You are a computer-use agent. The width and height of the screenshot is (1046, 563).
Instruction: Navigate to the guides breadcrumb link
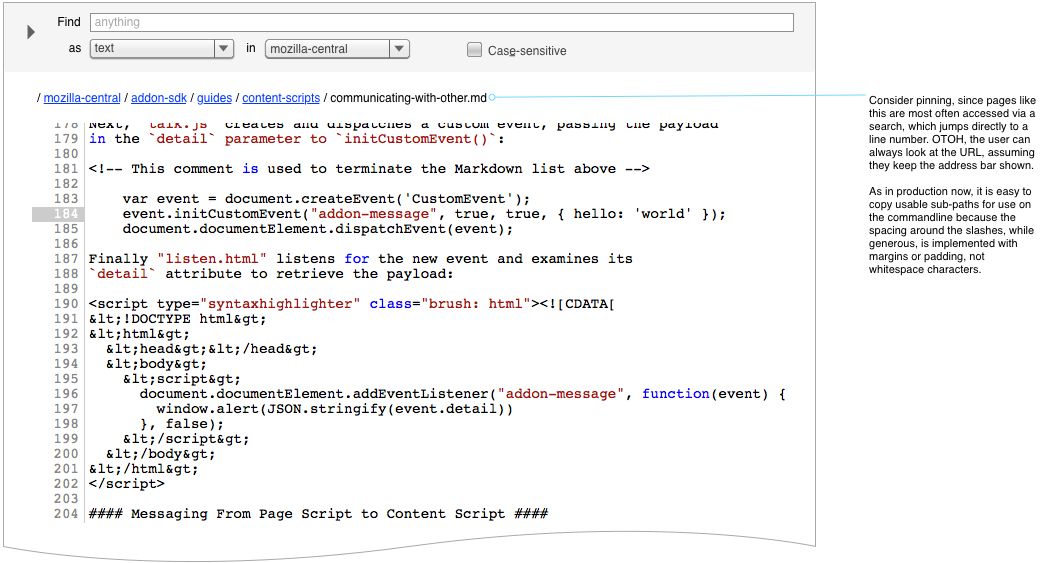(x=214, y=98)
